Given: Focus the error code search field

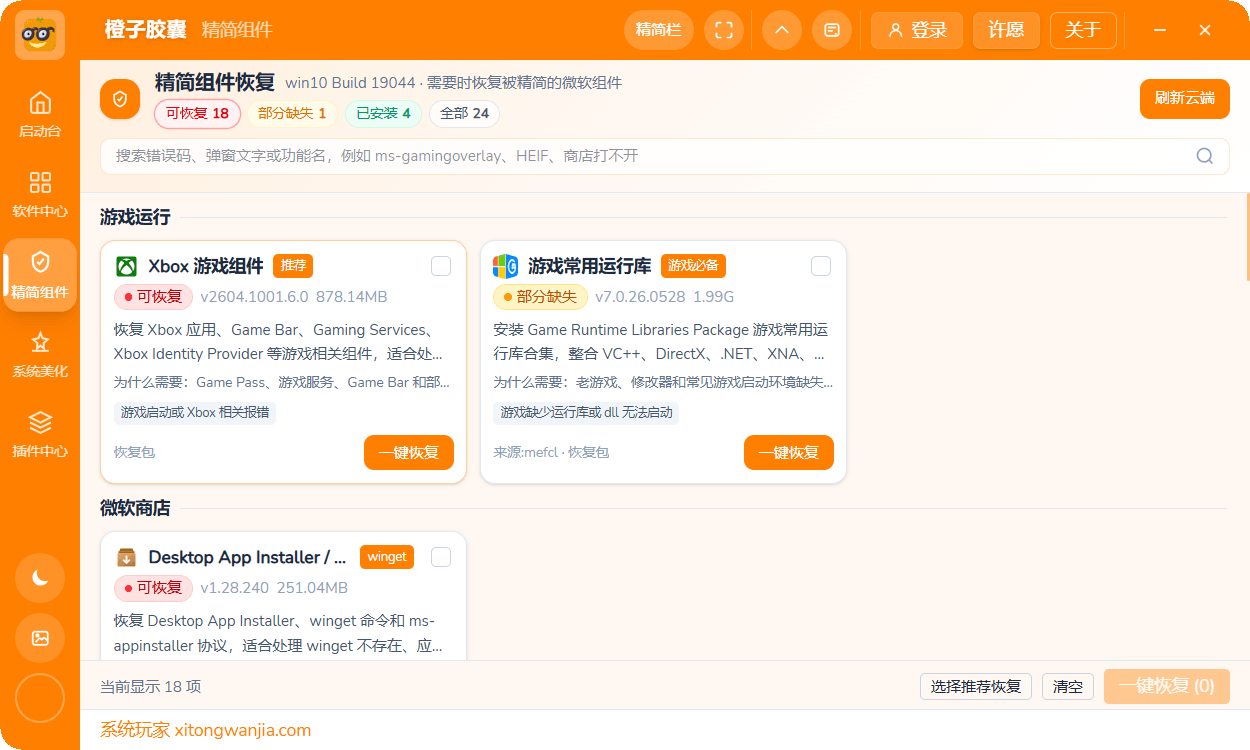Looking at the screenshot, I should (665, 156).
